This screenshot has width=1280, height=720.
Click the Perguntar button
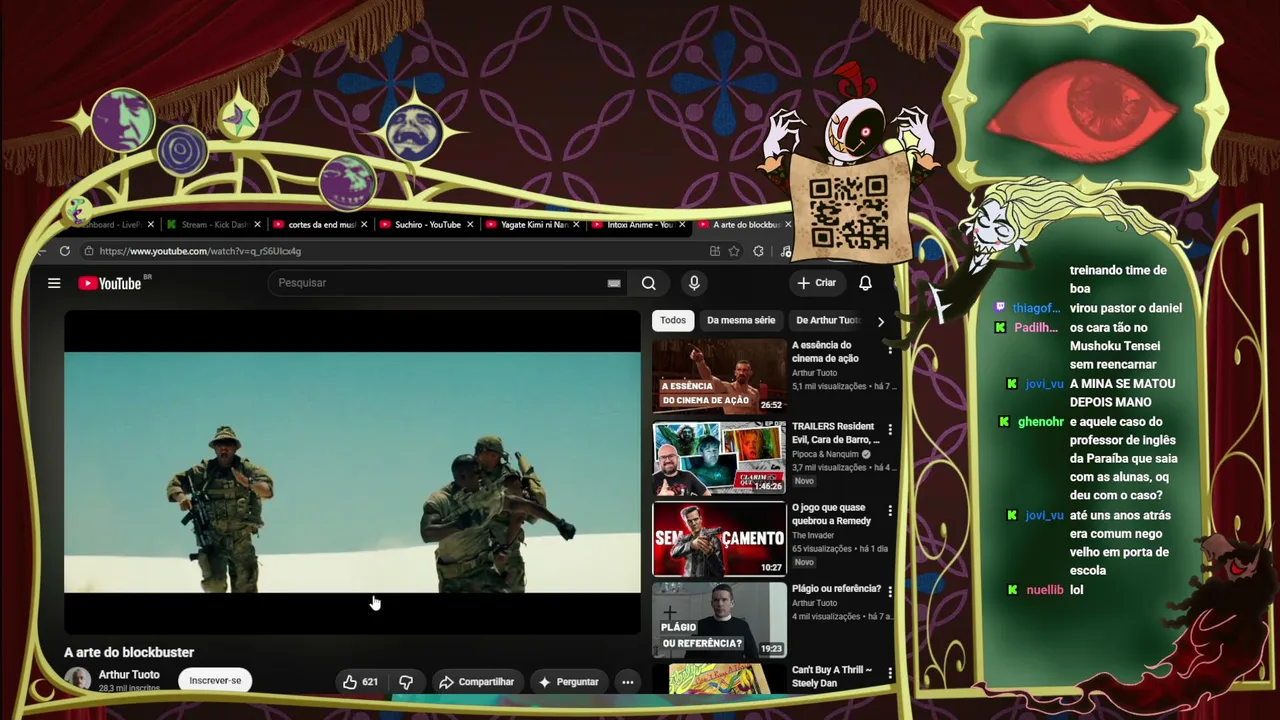pyautogui.click(x=568, y=682)
